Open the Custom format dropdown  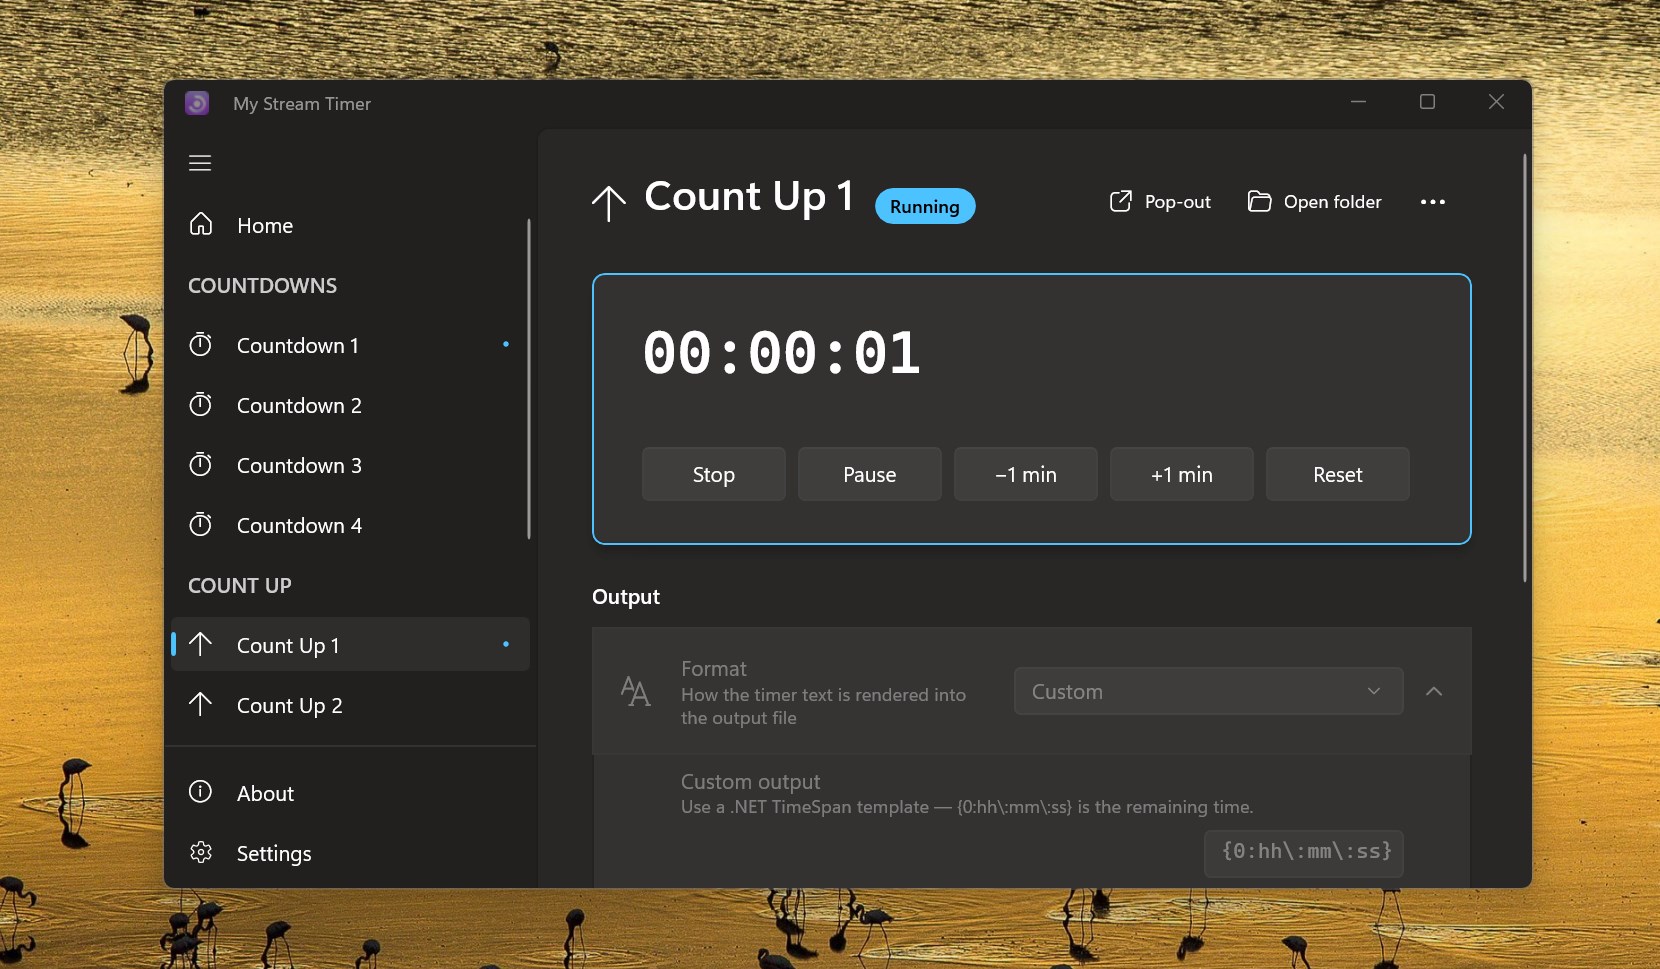point(1208,691)
